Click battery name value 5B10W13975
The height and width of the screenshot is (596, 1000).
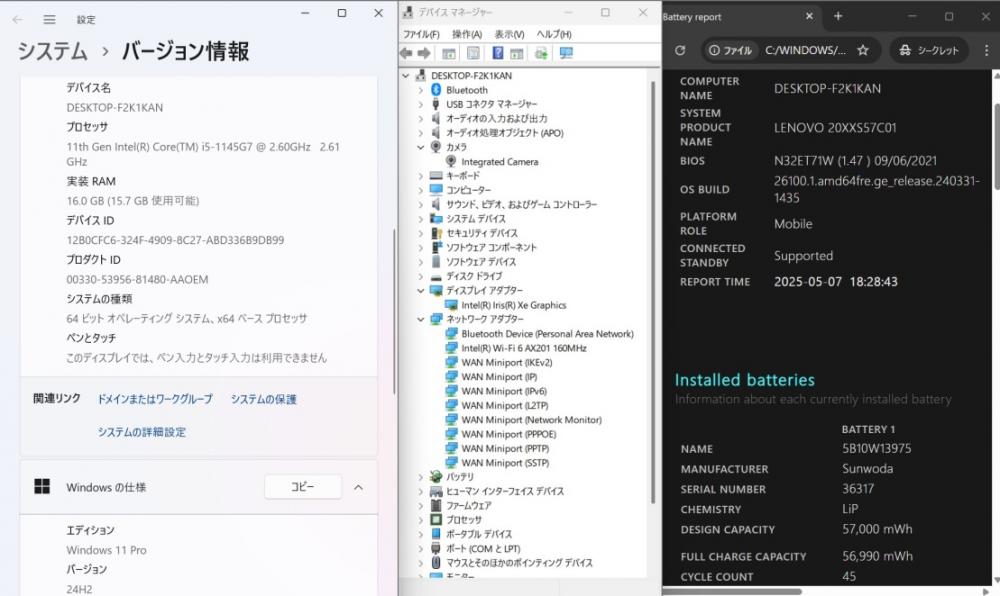[876, 448]
